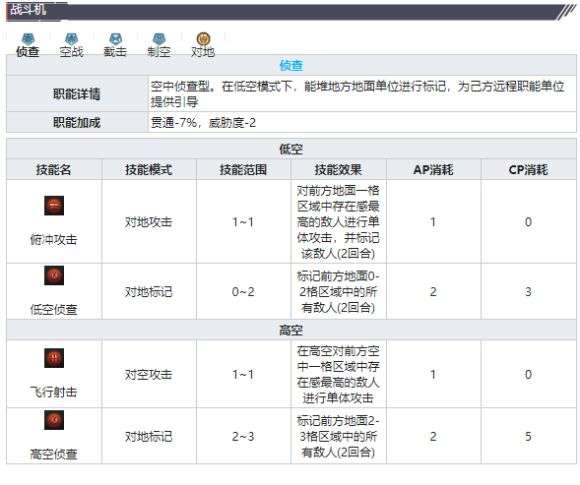Click the 低空 section header row
Viewport: 580px width, 485px height.
[291, 149]
